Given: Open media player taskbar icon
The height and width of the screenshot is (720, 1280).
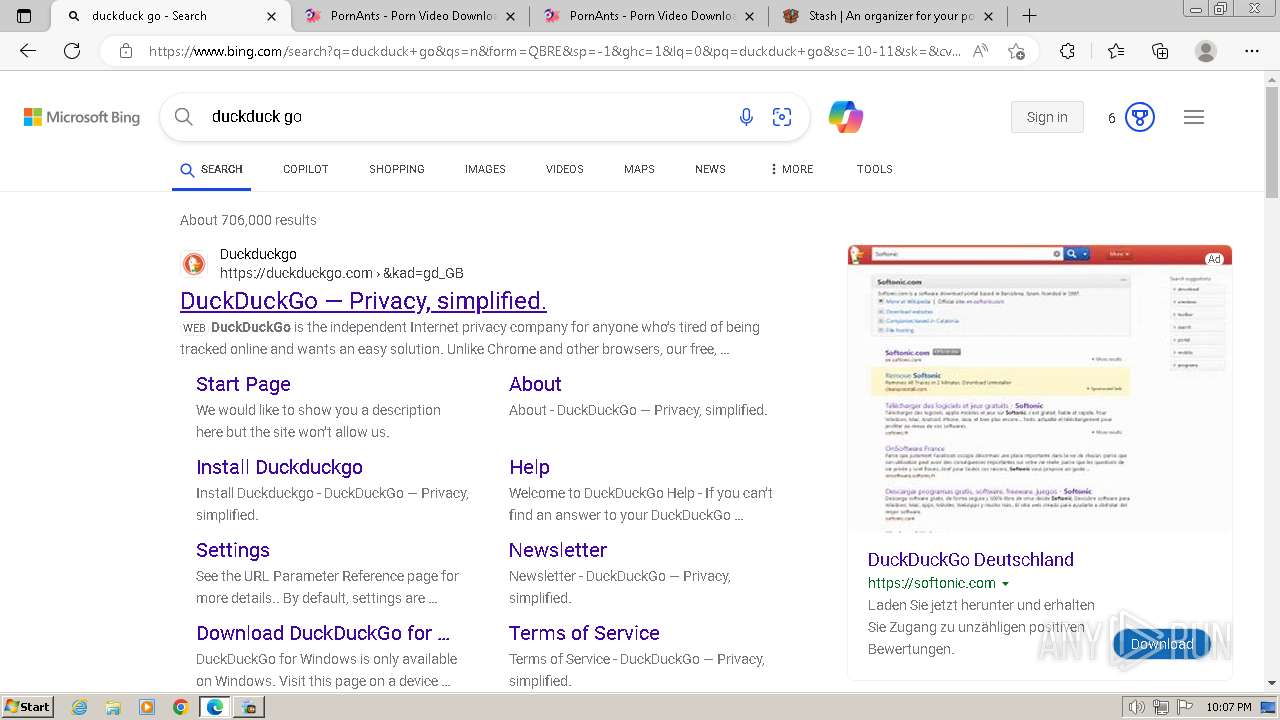Looking at the screenshot, I should tap(147, 707).
